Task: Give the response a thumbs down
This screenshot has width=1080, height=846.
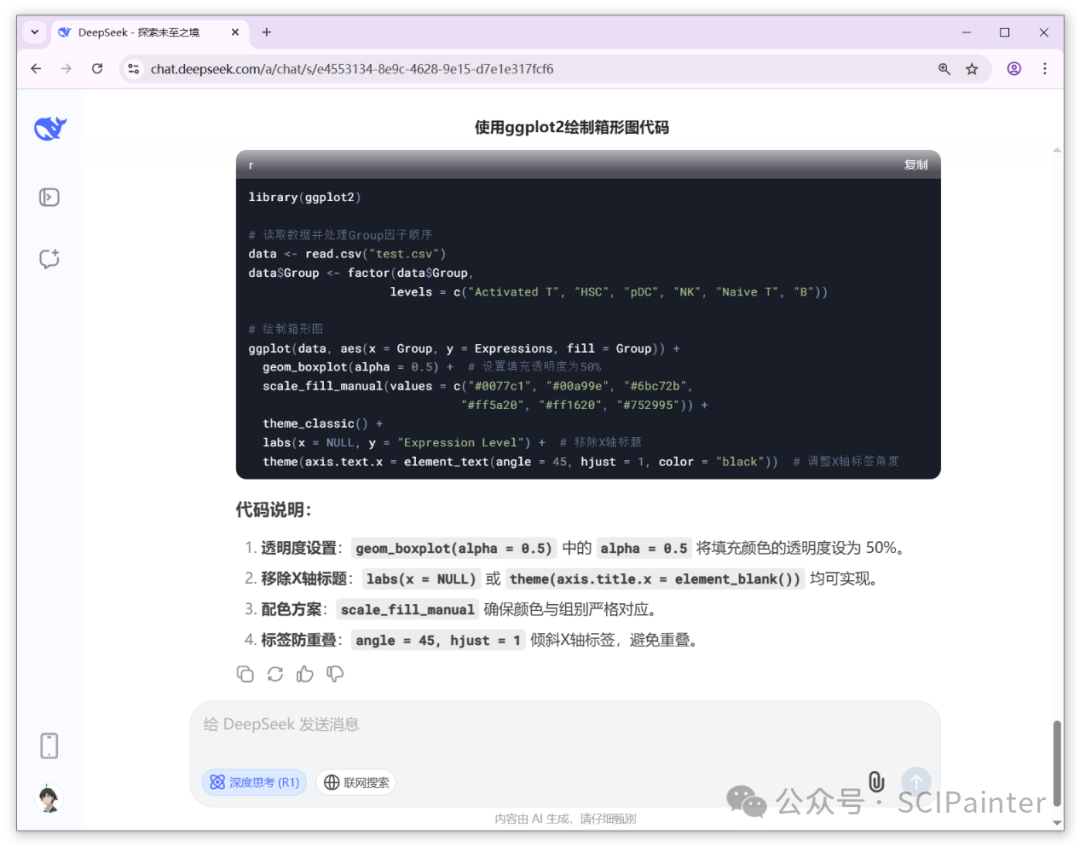Action: point(335,674)
